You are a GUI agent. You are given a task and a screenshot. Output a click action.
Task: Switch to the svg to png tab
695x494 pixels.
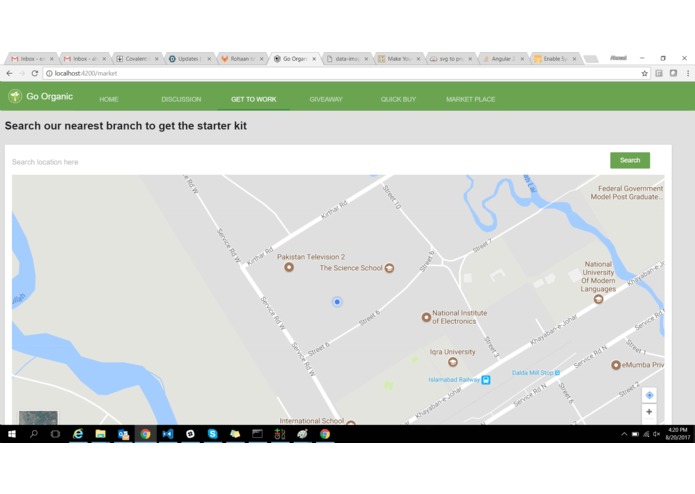[x=450, y=58]
